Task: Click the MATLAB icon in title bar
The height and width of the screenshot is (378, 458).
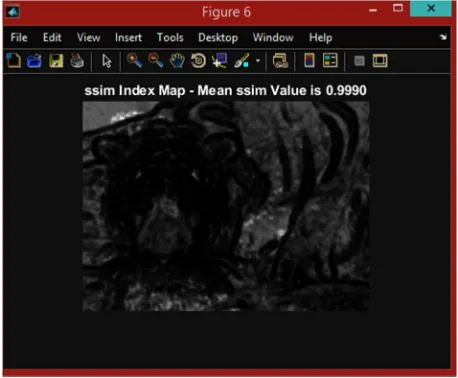Action: coord(13,12)
